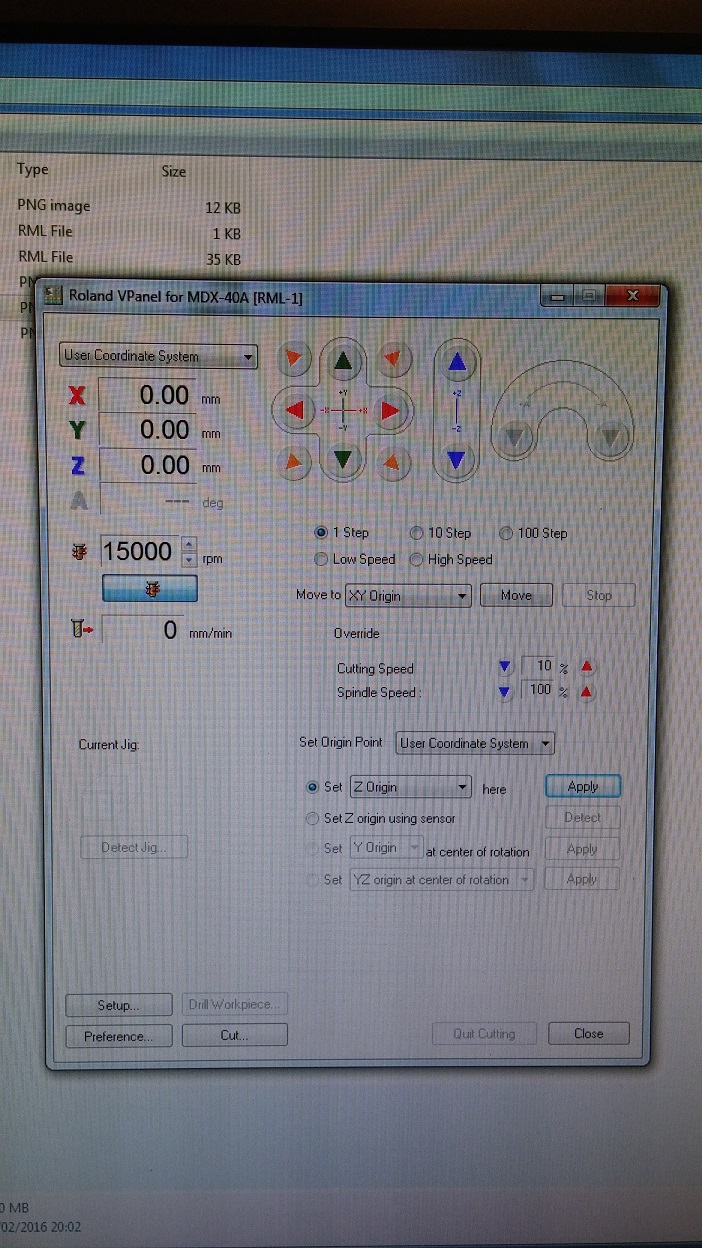The height and width of the screenshot is (1248, 702).
Task: Open the top coordinate system dropdown
Action: pos(159,356)
